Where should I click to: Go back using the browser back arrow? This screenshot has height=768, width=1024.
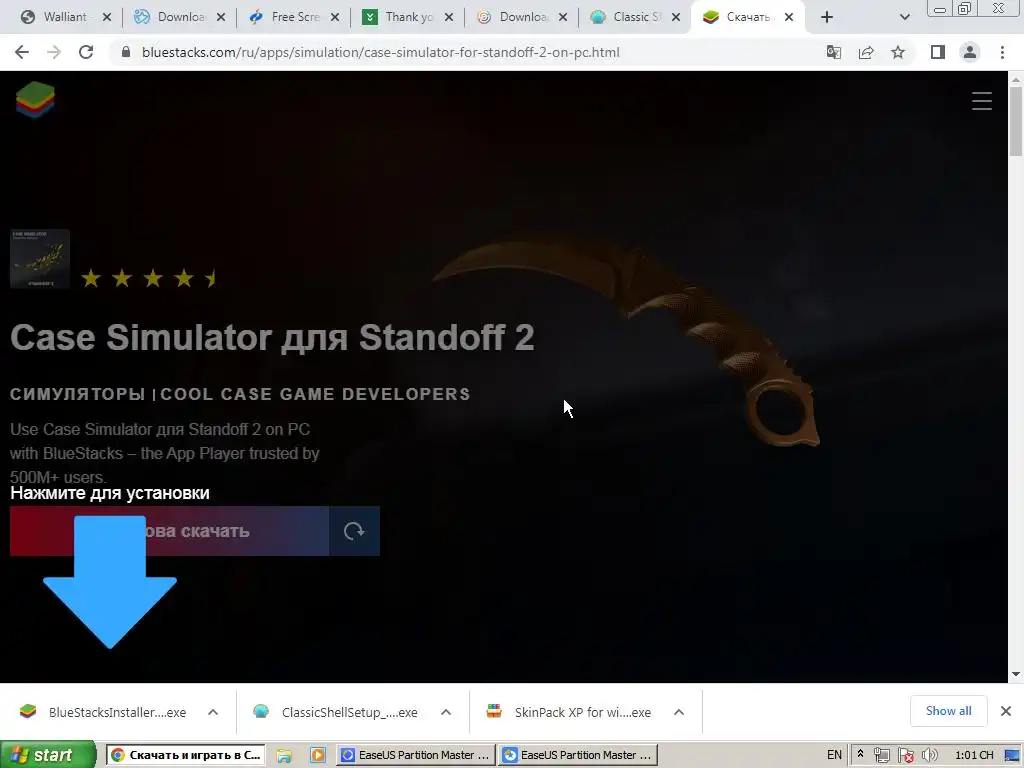pyautogui.click(x=22, y=52)
